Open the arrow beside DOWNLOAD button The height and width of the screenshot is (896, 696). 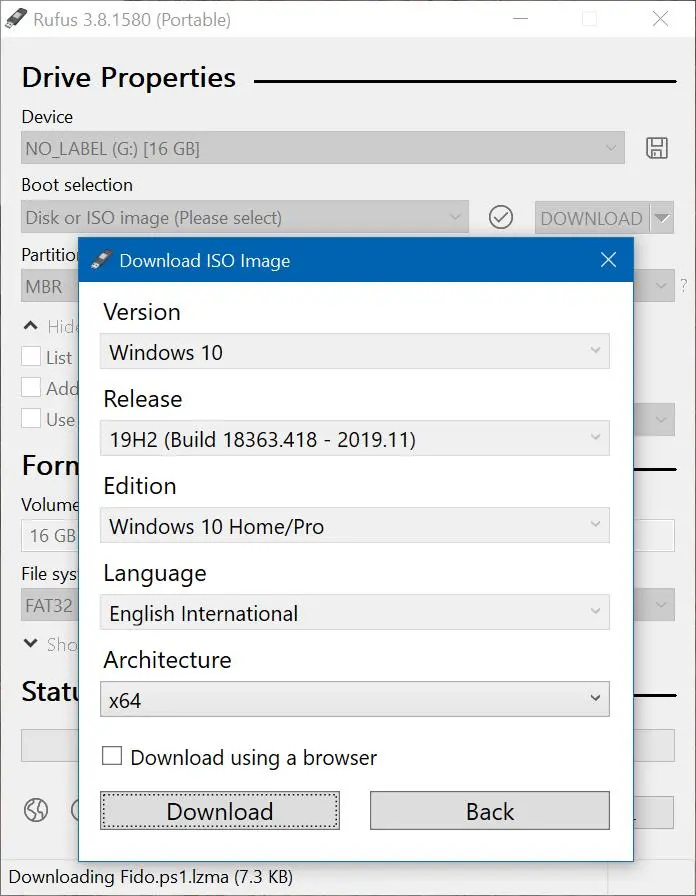[662, 217]
